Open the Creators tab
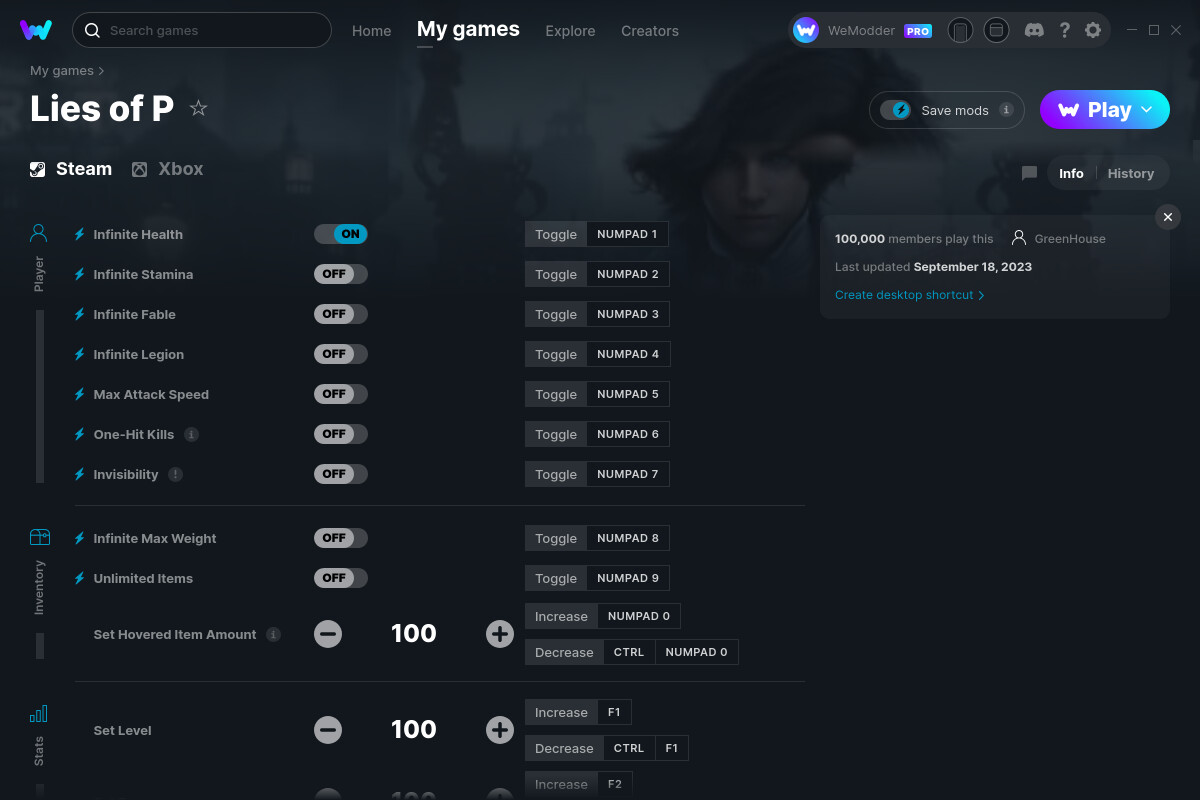 coord(650,31)
